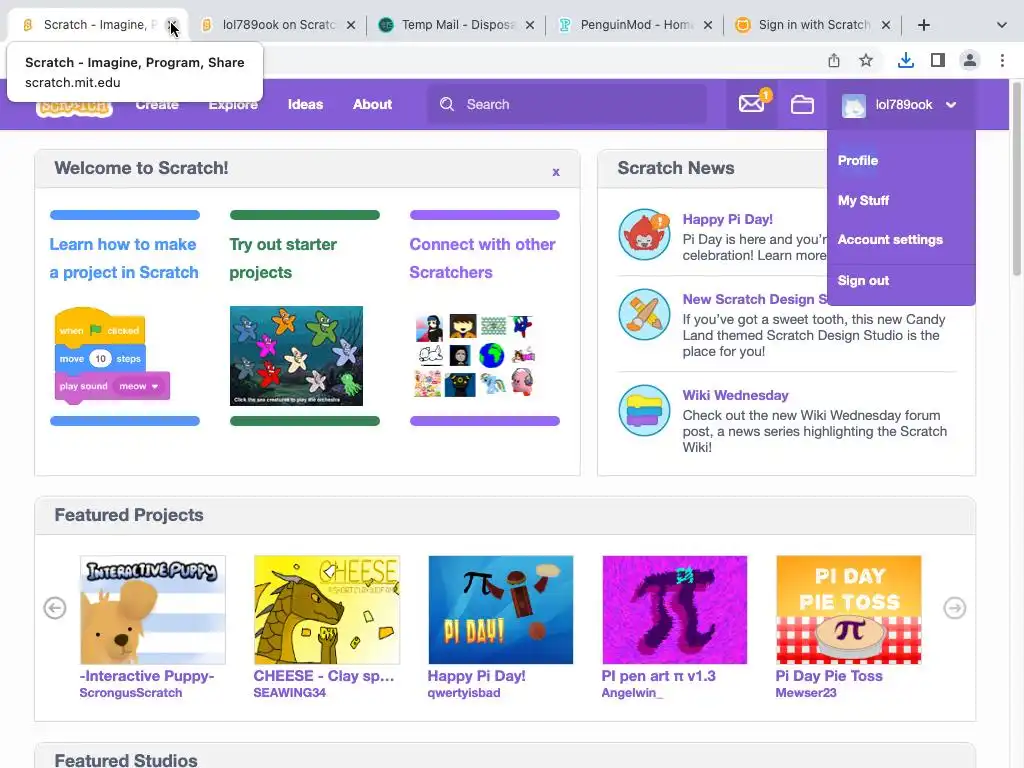Open the Pi Day Pie Toss thumbnail
This screenshot has height=768, width=1024.
[848, 609]
